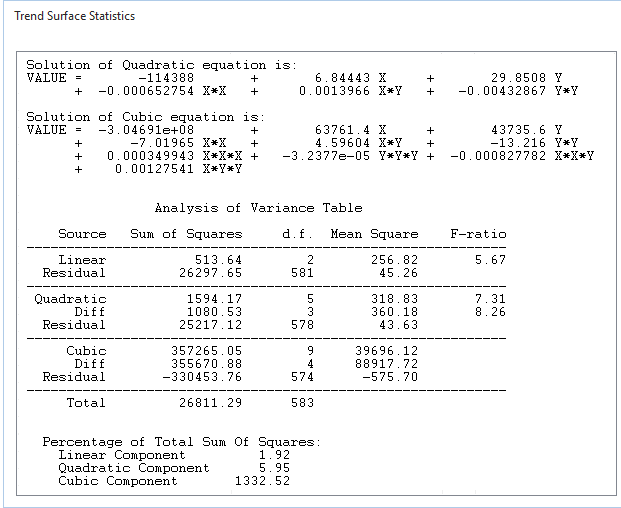Click the Total sum of squares 26811.29

[x=210, y=403]
